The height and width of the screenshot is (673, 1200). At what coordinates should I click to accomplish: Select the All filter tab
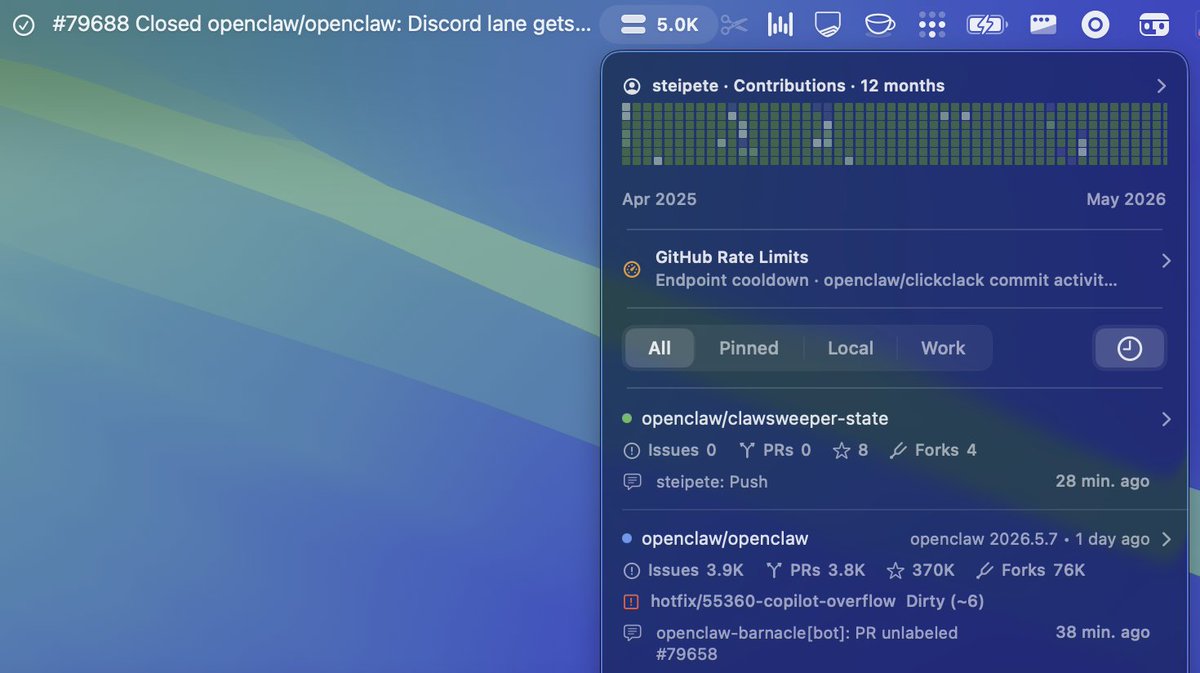pos(660,348)
